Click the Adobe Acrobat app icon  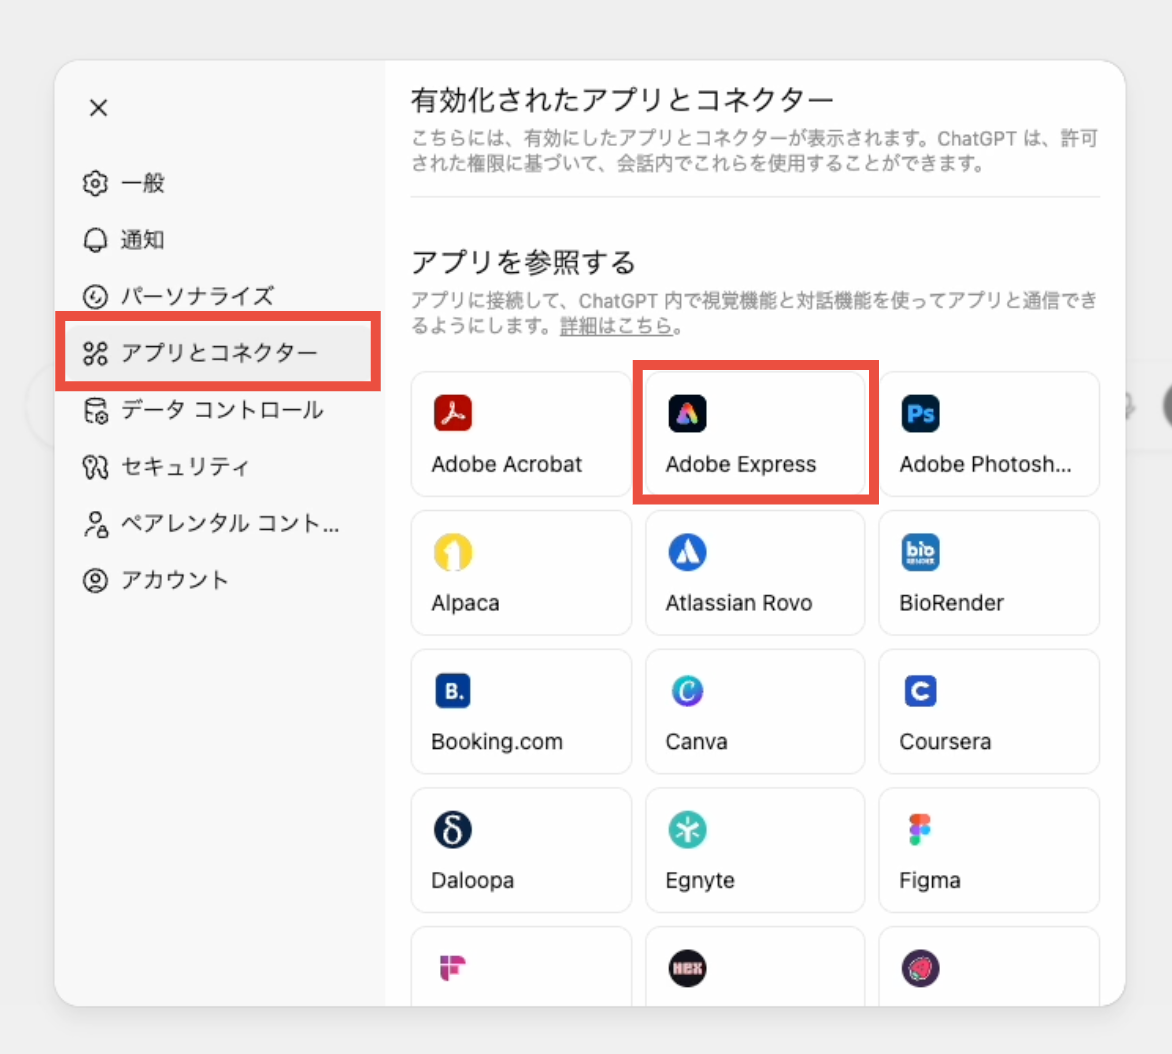(452, 413)
